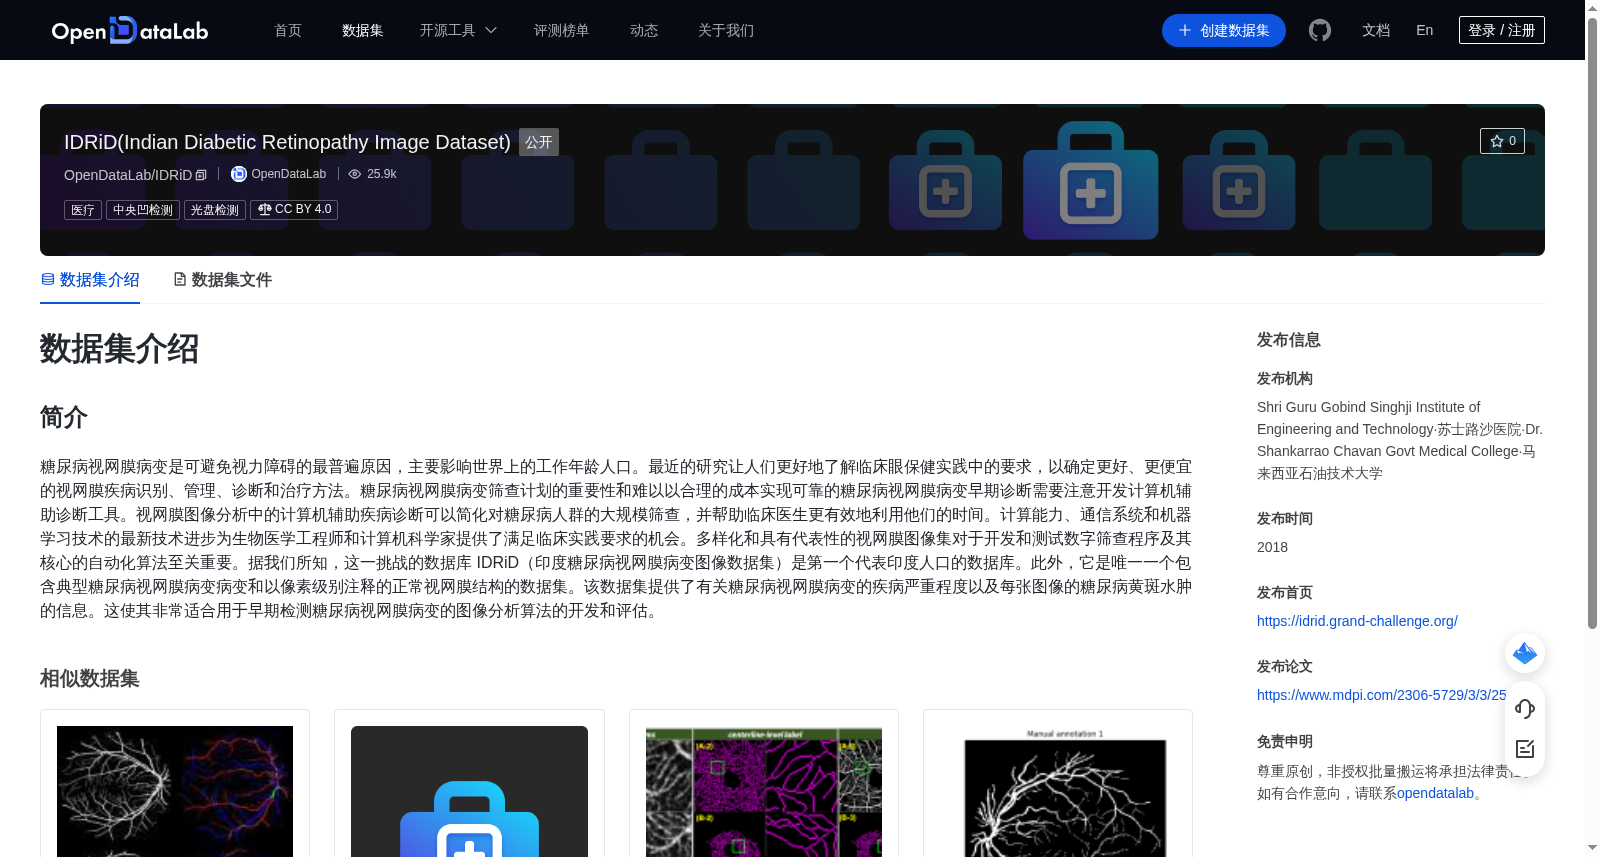Click the 2018 release year text
This screenshot has height=857, width=1600.
[1272, 547]
